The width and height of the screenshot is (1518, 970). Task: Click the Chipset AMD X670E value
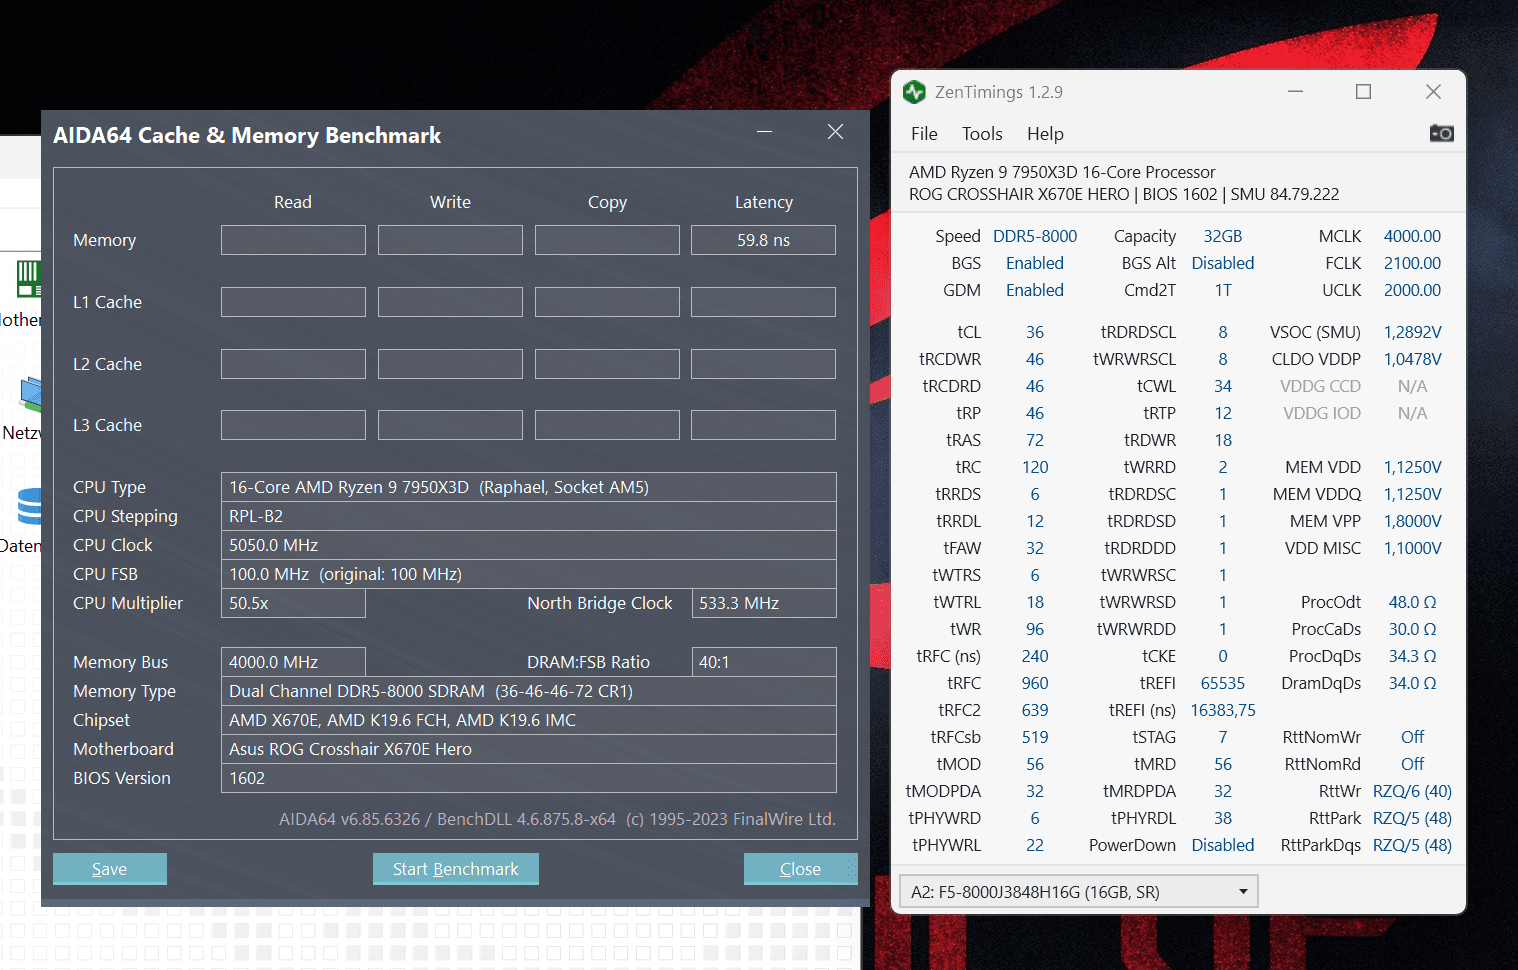(529, 720)
